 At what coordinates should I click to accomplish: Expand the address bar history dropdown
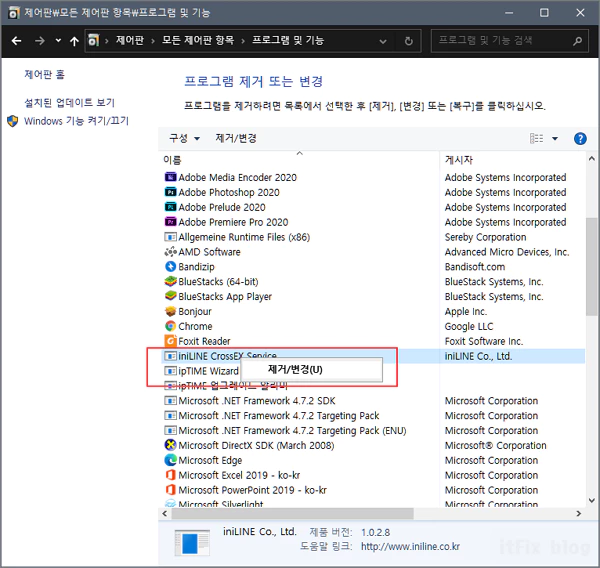383,41
